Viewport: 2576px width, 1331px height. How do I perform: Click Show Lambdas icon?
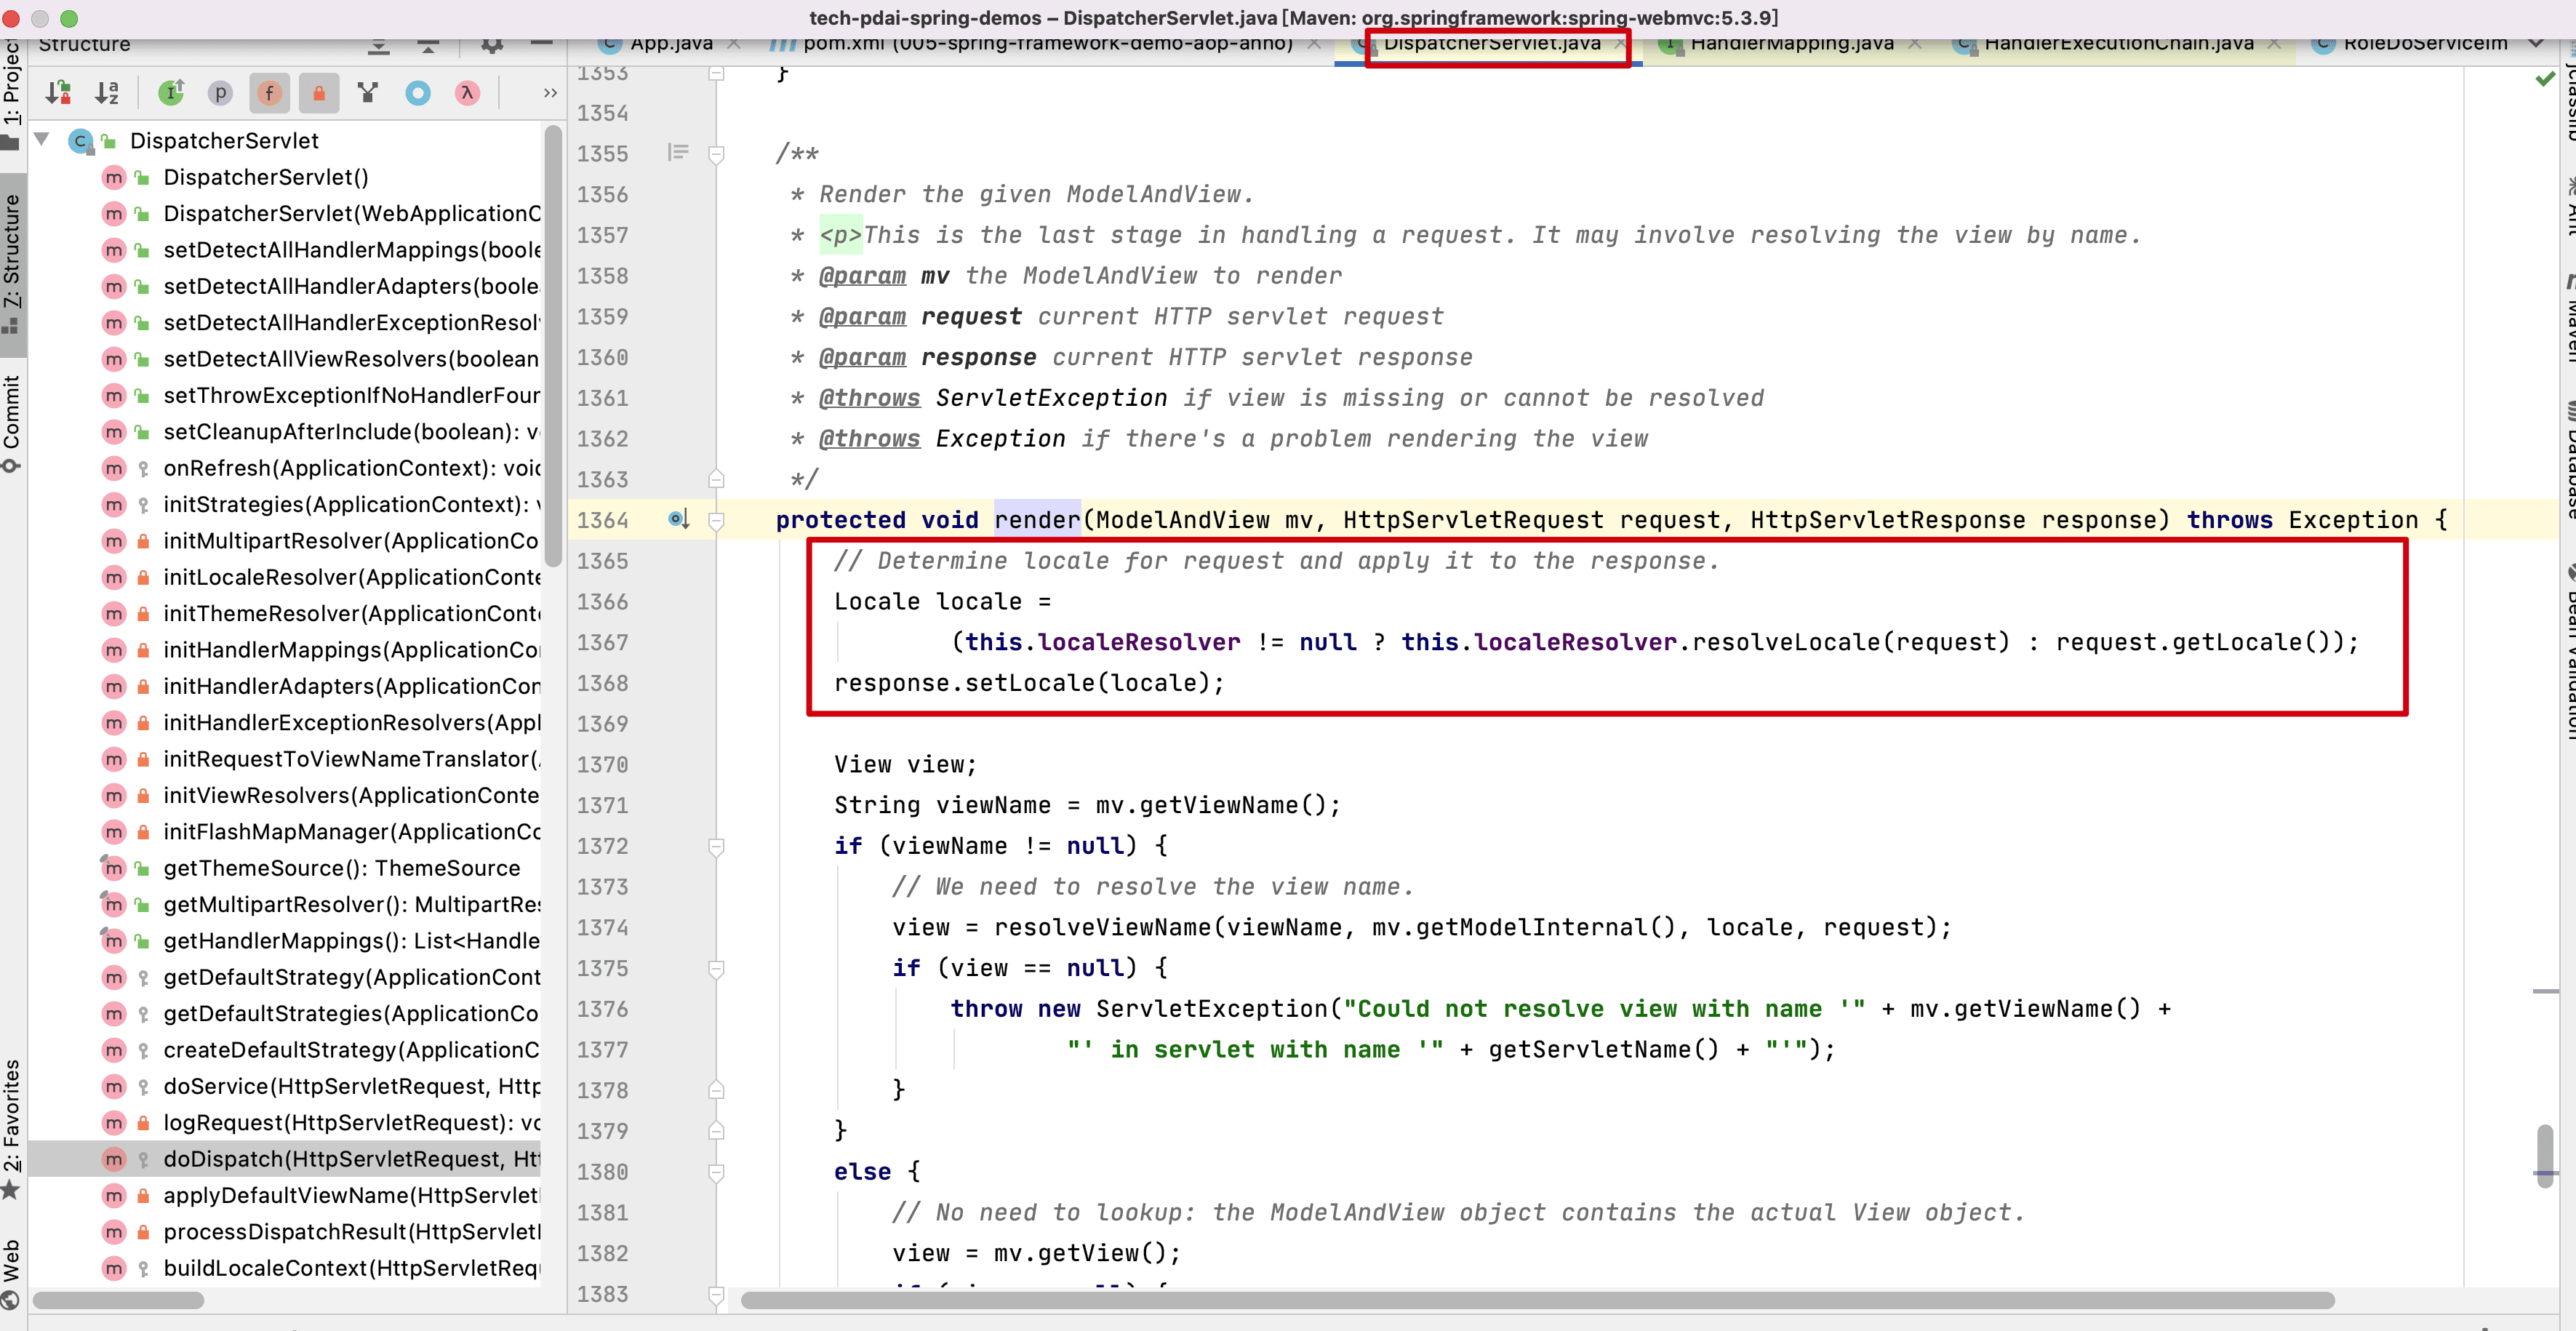467,93
